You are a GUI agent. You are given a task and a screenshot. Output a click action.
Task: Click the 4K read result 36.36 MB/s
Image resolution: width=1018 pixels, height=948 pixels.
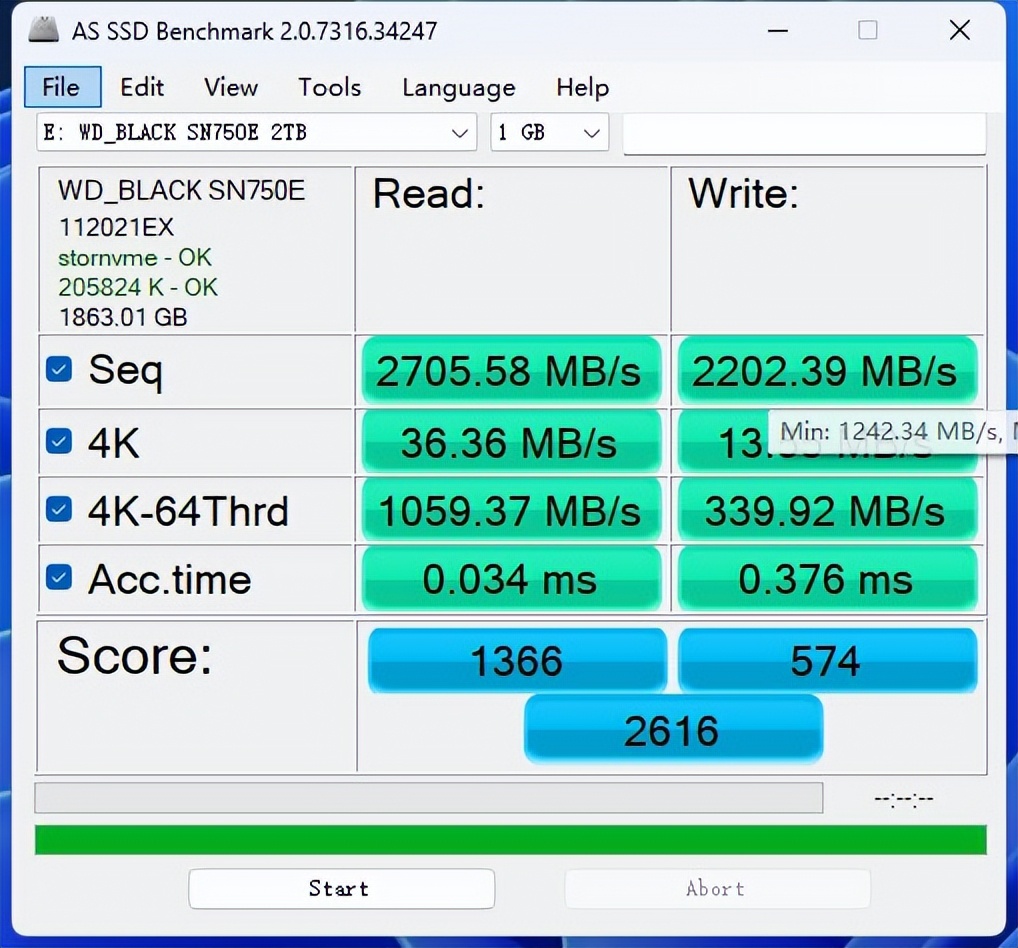click(511, 443)
